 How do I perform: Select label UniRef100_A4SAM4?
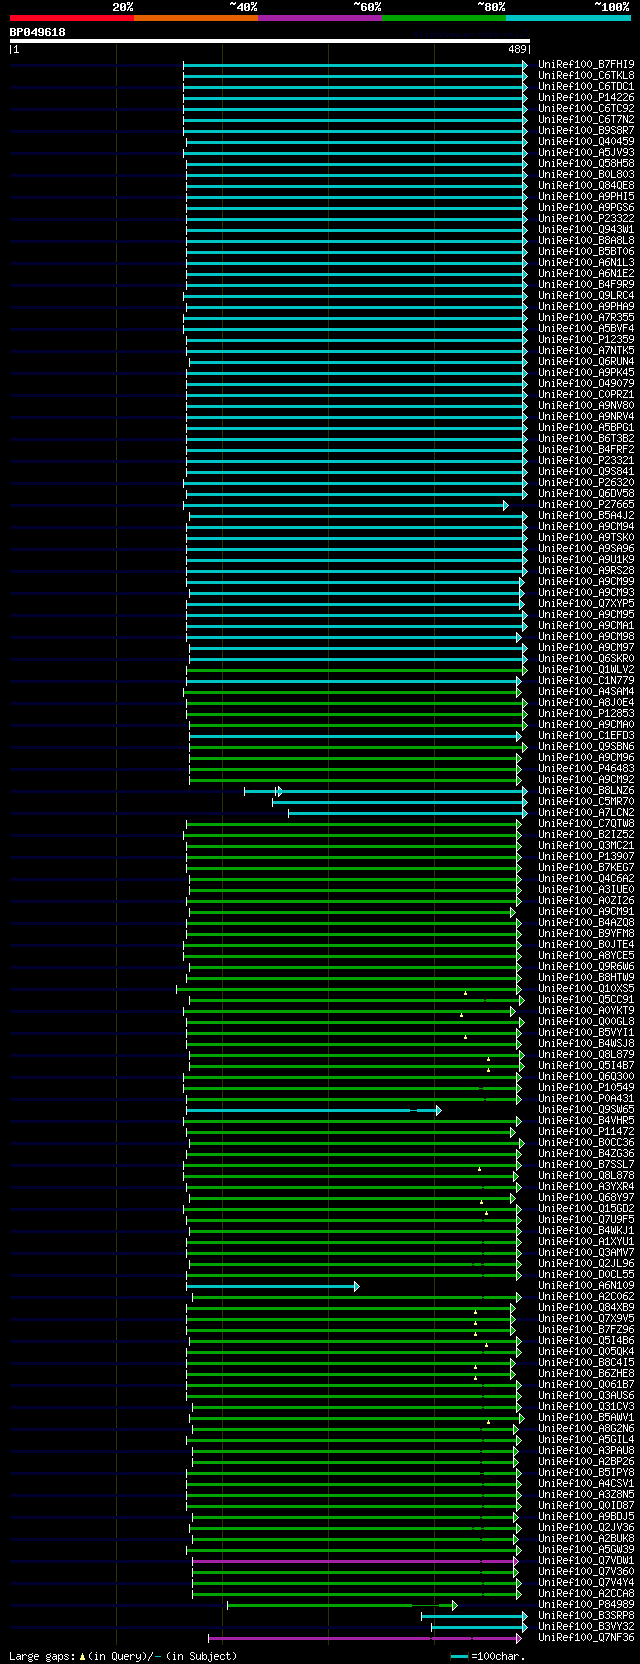coord(586,691)
